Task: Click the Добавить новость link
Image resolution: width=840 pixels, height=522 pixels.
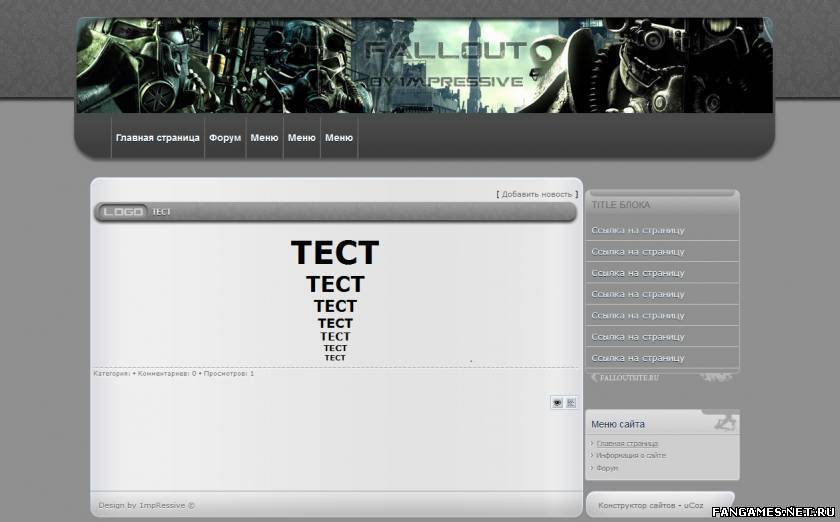Action: coord(537,194)
